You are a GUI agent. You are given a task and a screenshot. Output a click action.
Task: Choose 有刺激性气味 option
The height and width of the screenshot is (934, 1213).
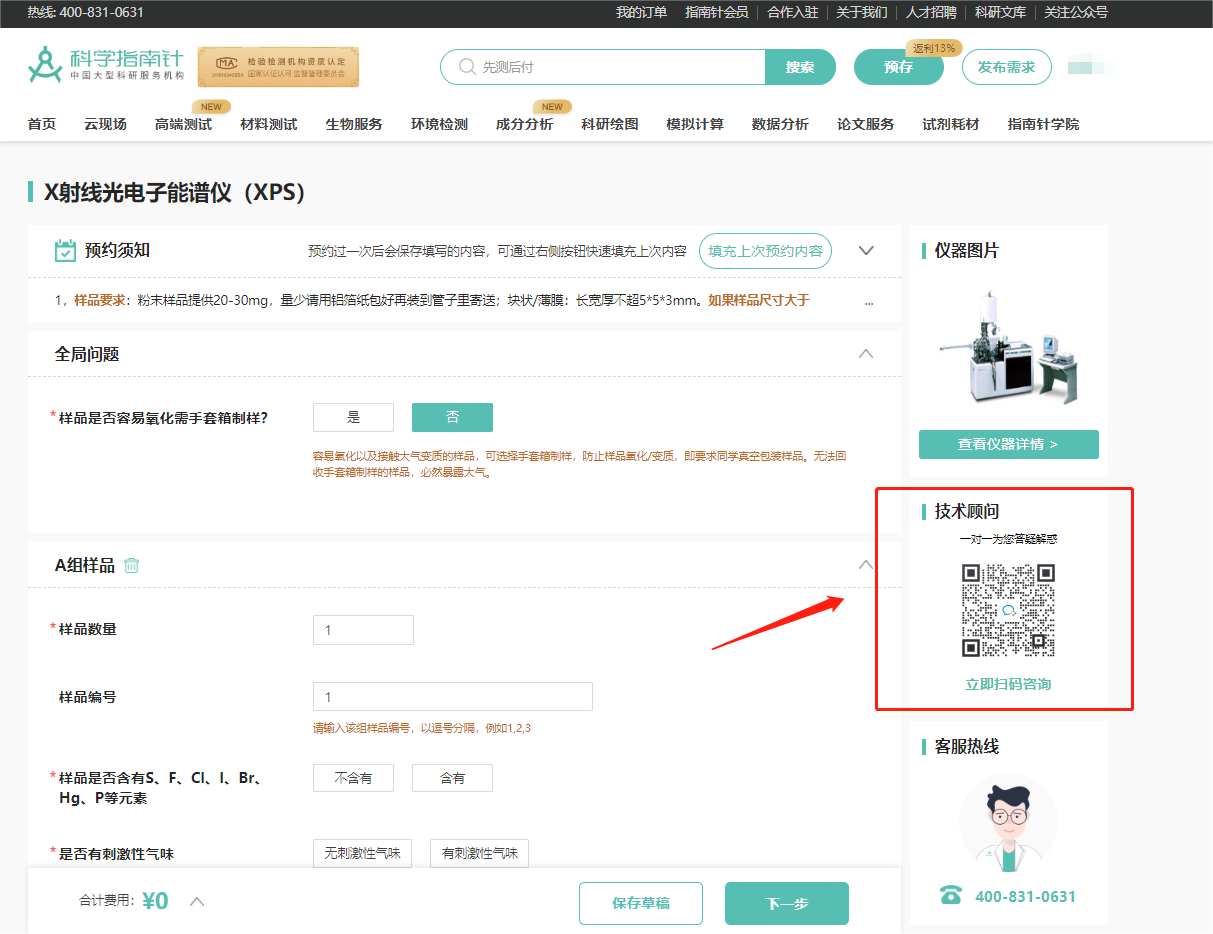[x=479, y=853]
